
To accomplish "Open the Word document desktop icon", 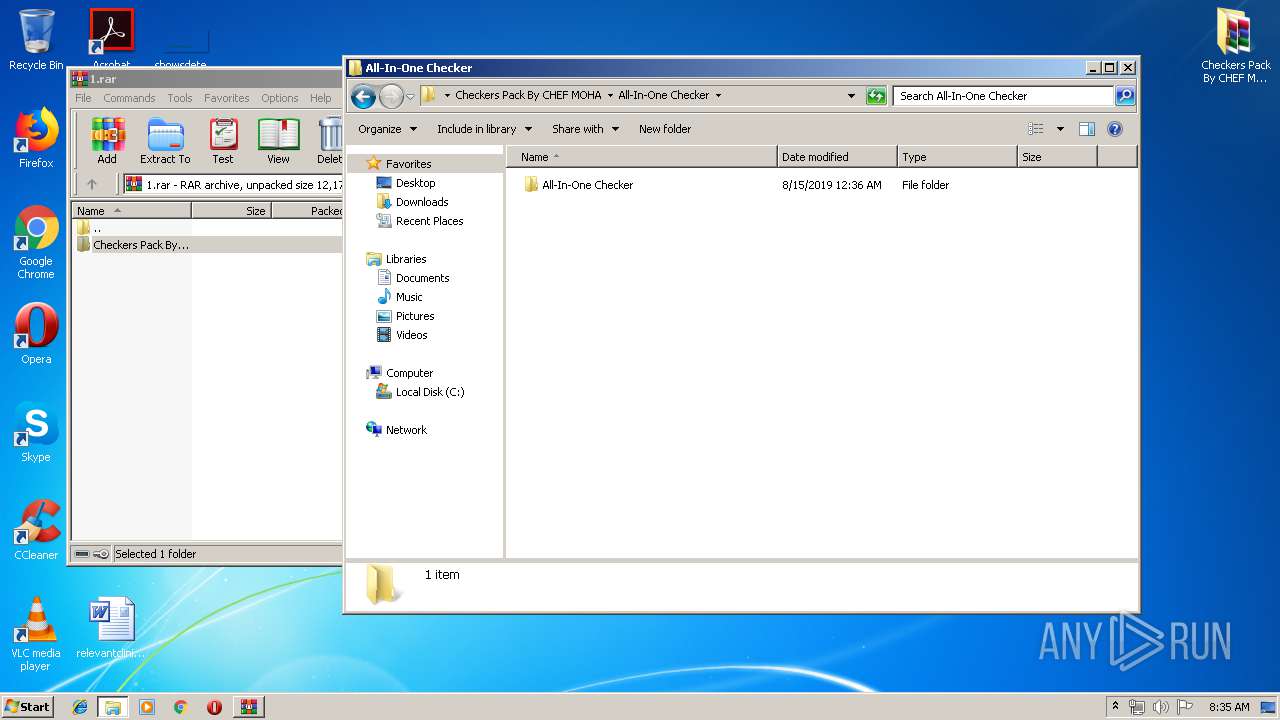I will pos(111,628).
